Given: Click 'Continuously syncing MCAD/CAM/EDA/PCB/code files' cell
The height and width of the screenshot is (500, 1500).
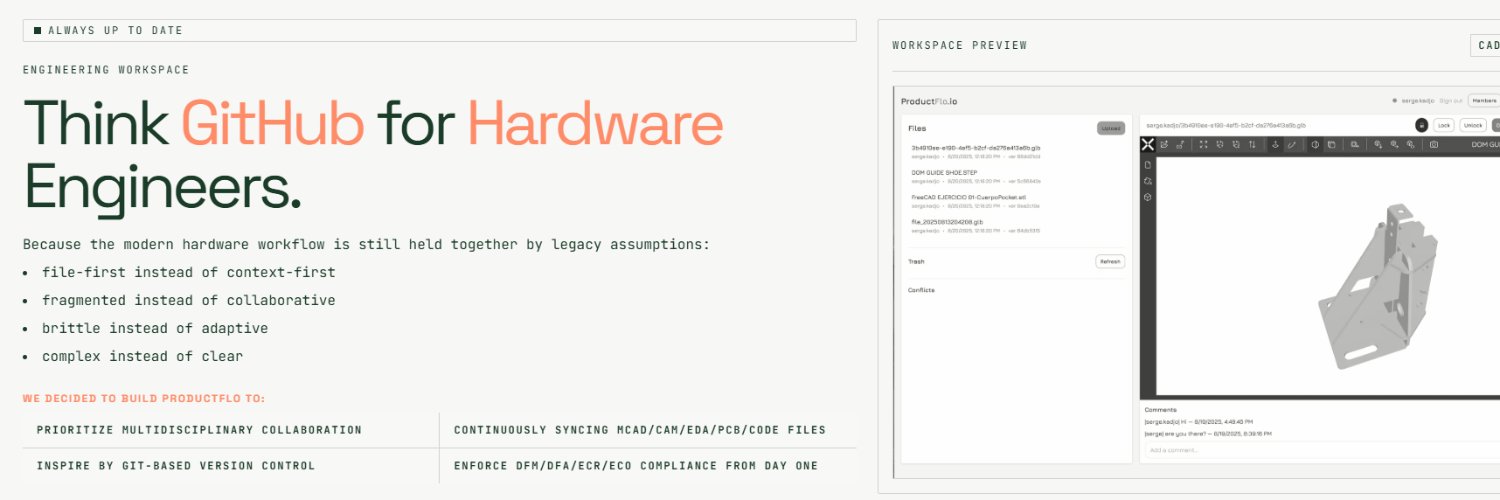Looking at the screenshot, I should [x=648, y=430].
